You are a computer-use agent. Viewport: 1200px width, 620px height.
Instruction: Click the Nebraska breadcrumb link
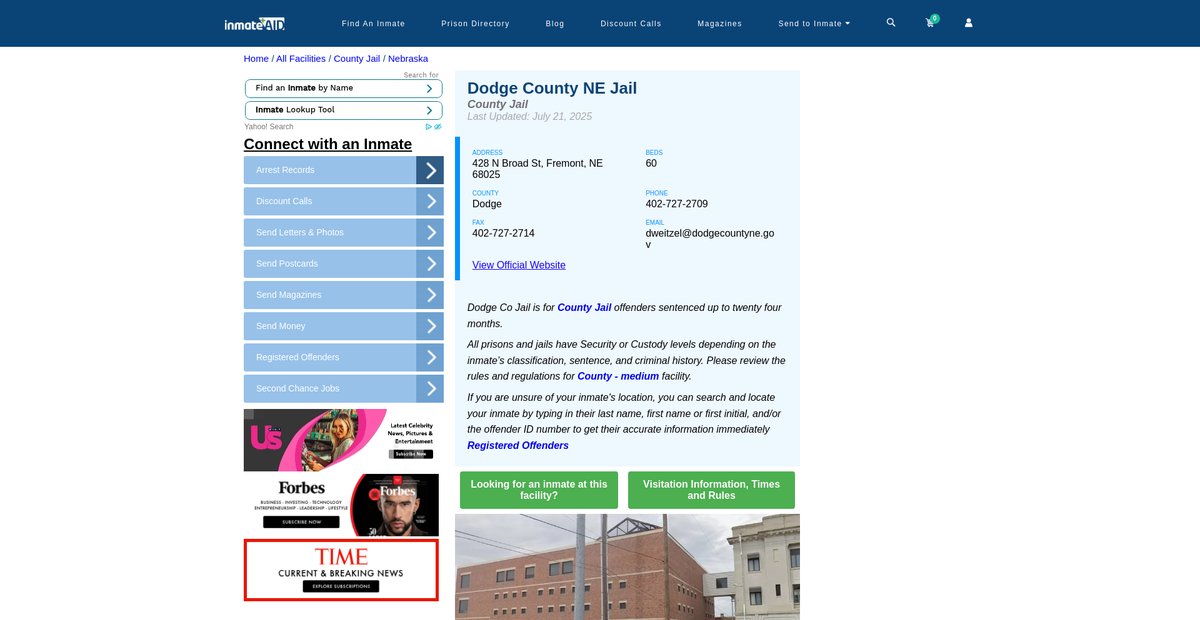point(408,59)
